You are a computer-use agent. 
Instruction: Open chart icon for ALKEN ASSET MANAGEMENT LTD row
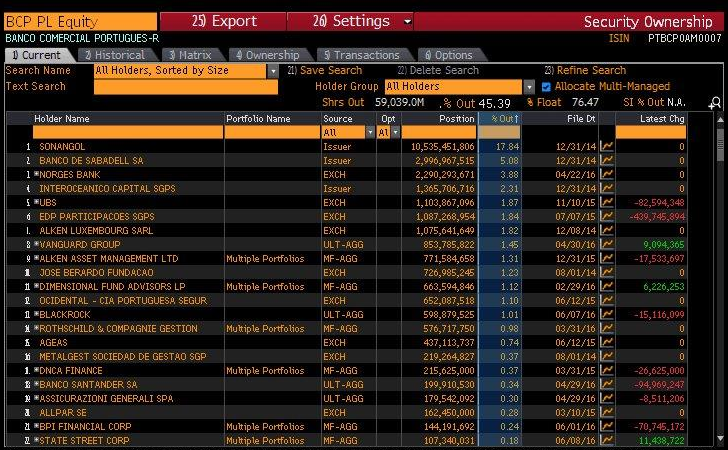coord(606,258)
